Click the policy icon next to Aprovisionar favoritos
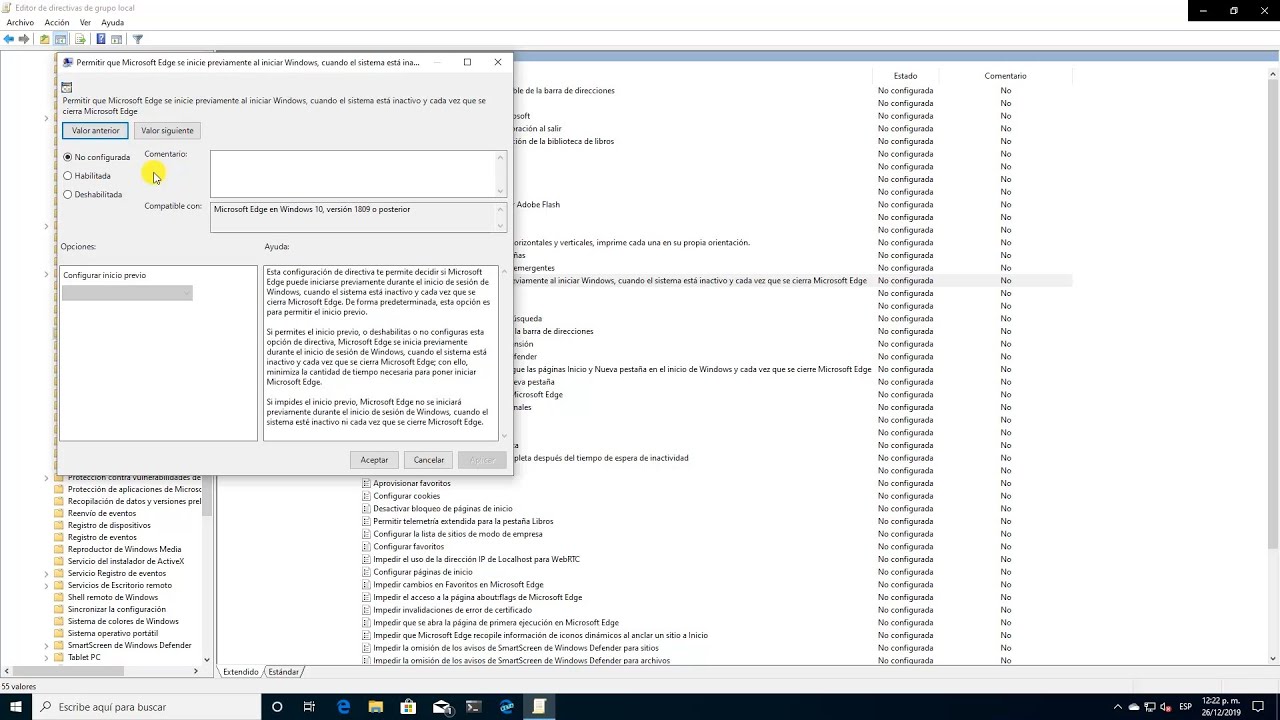1280x720 pixels. [x=366, y=483]
